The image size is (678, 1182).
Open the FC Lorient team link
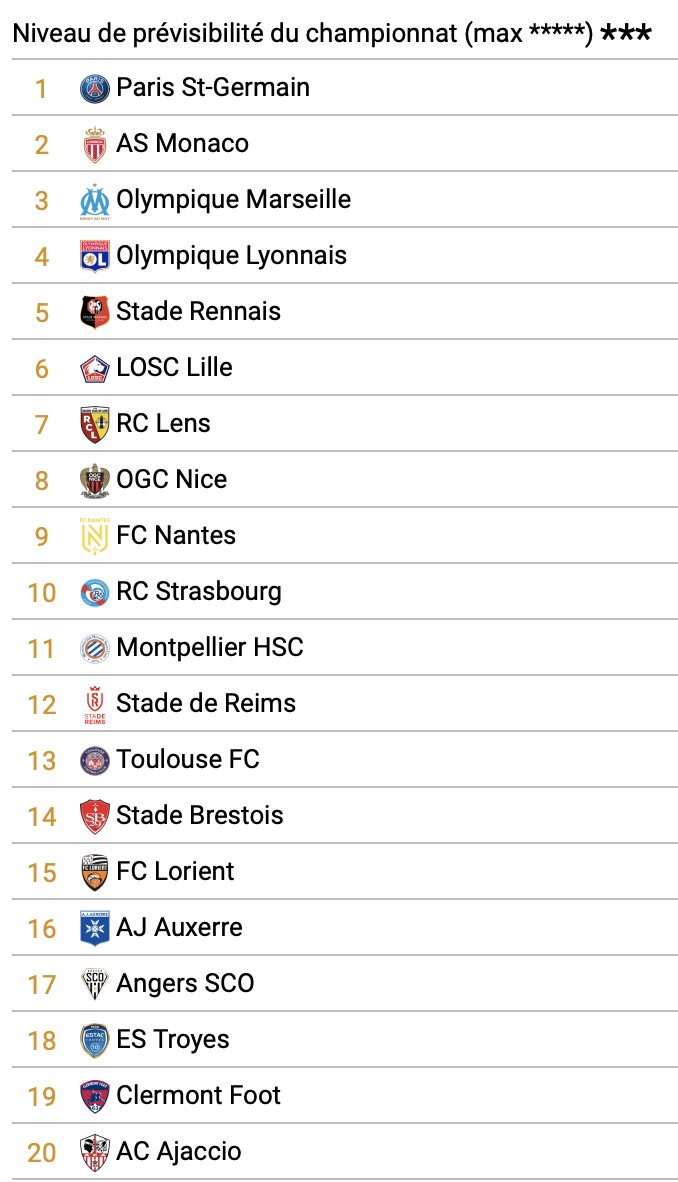point(175,871)
